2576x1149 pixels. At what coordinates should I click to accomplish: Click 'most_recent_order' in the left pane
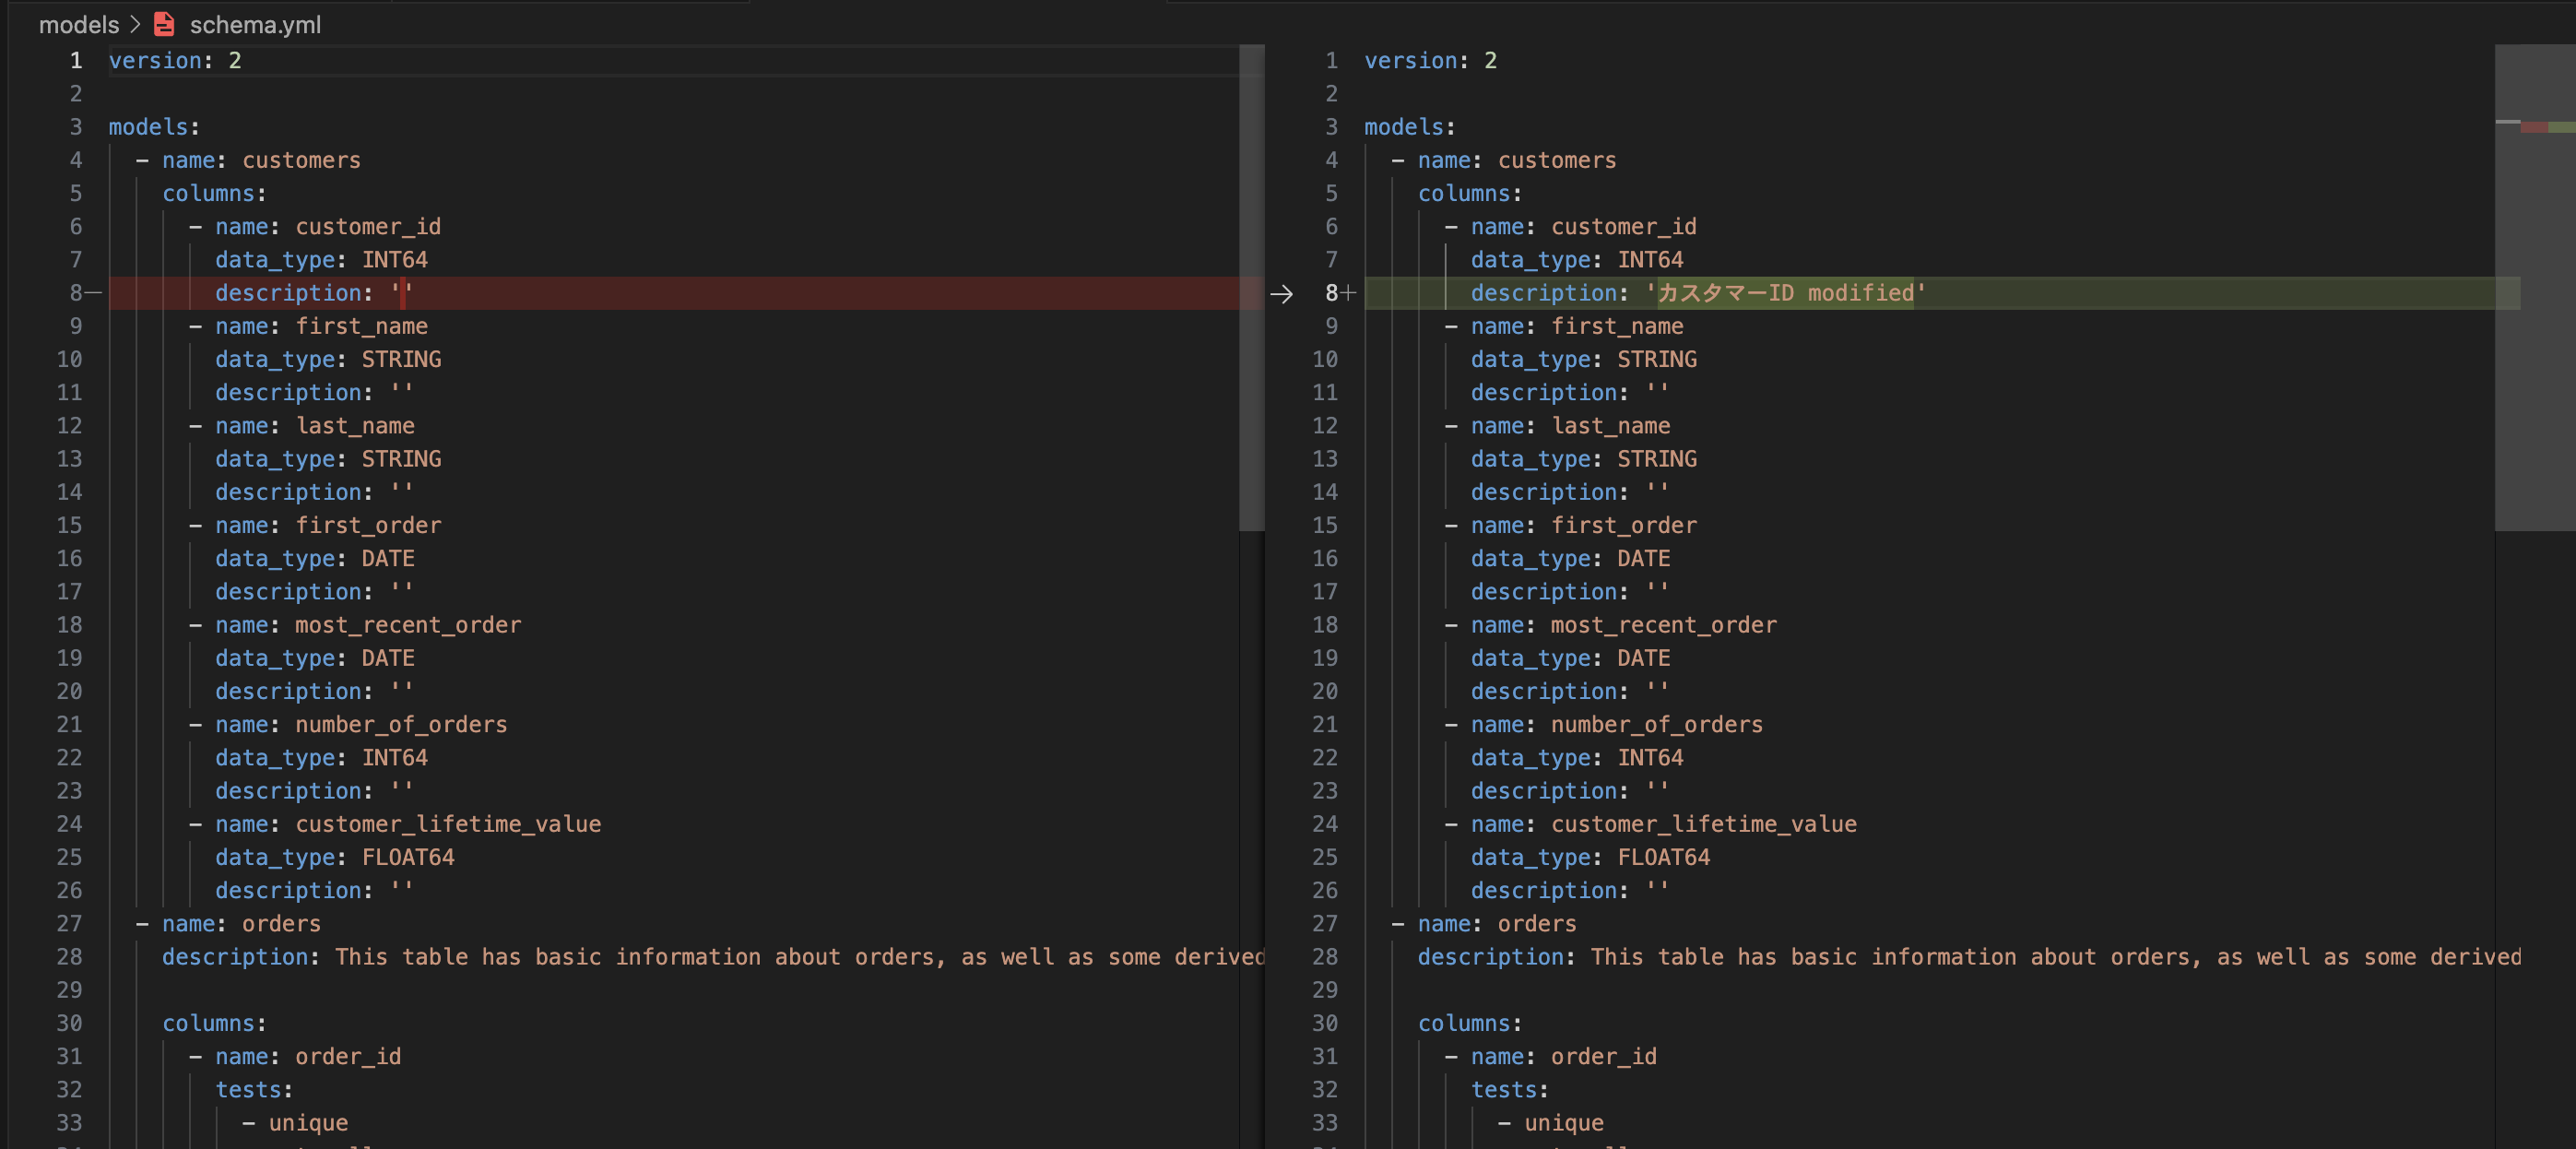click(408, 625)
